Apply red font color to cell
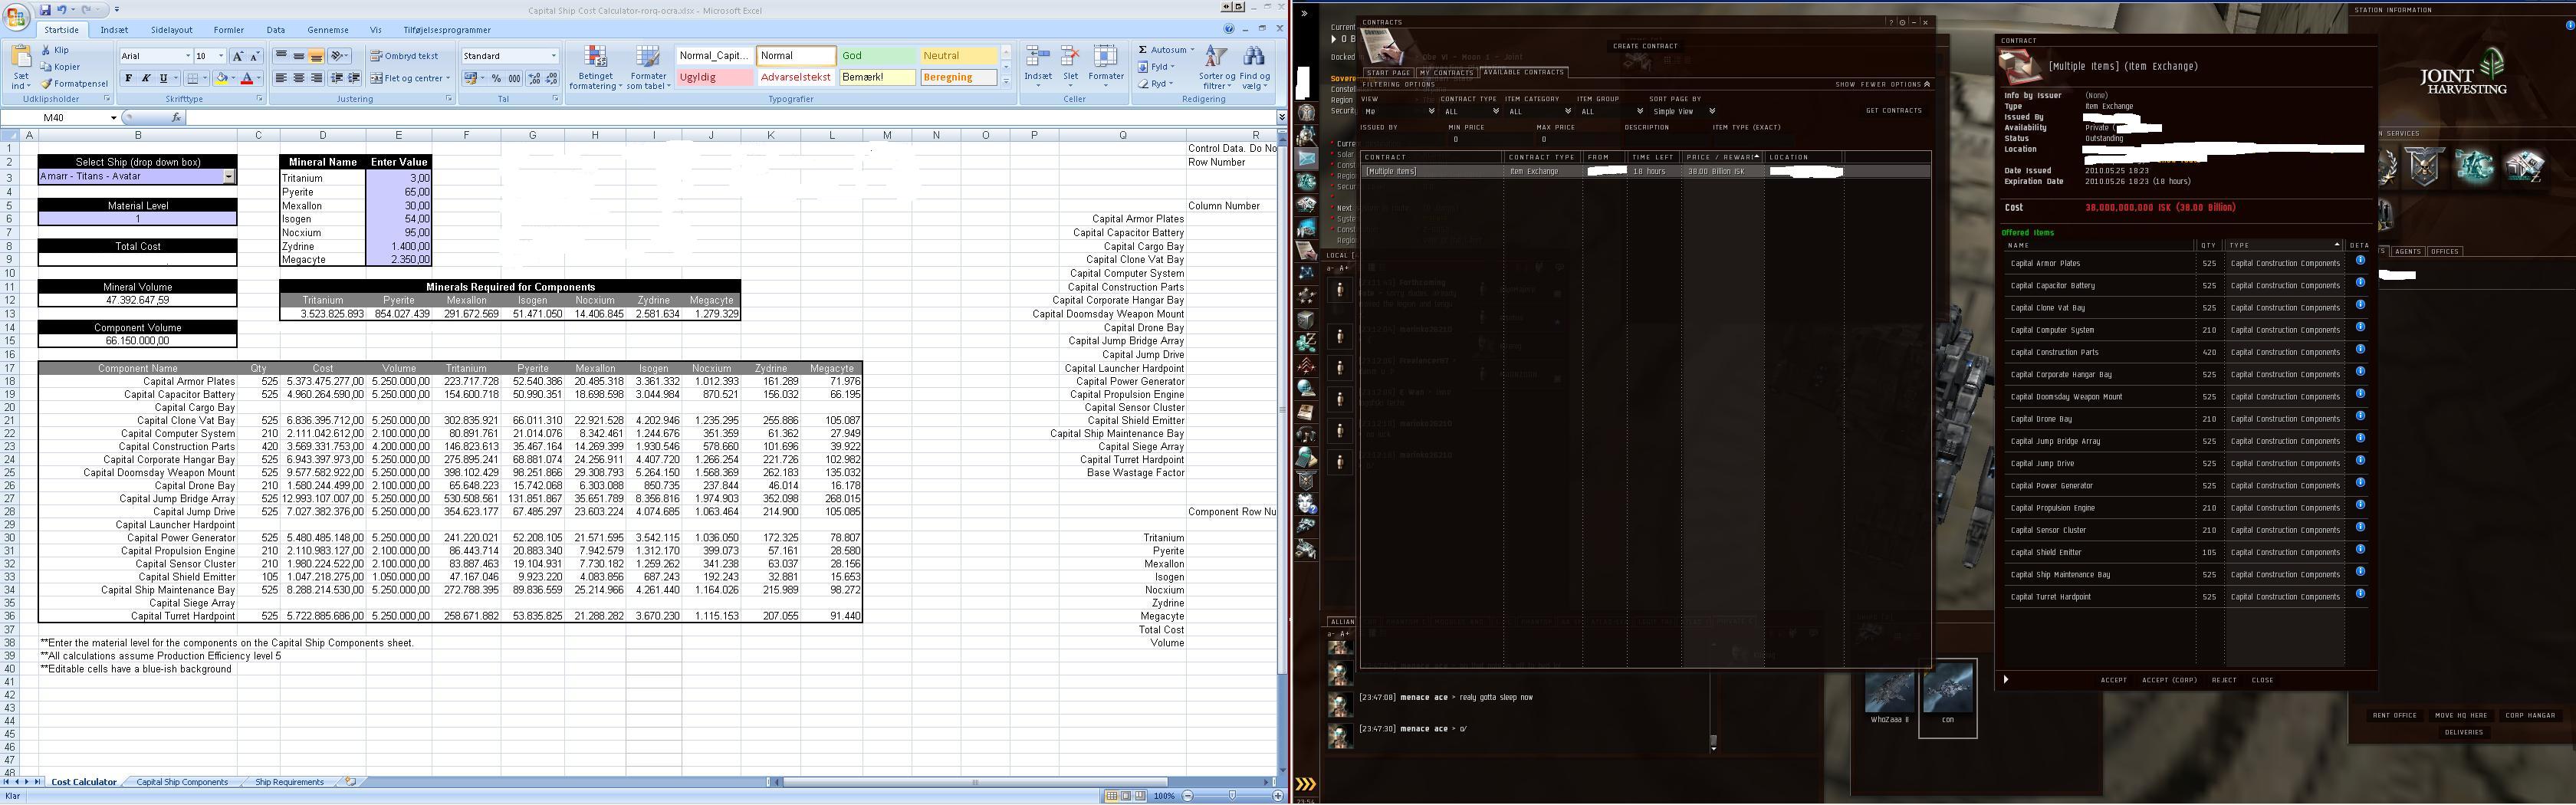The height and width of the screenshot is (805, 2576). tap(246, 78)
